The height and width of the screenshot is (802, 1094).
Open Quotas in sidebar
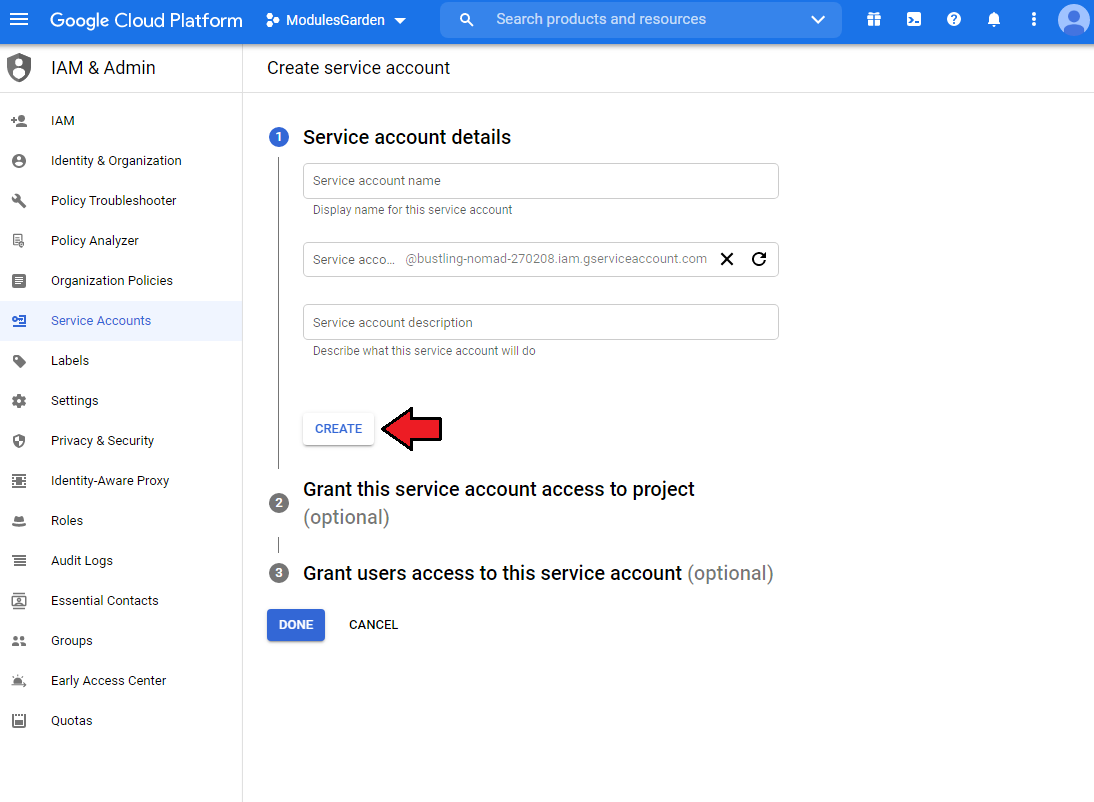point(121,720)
